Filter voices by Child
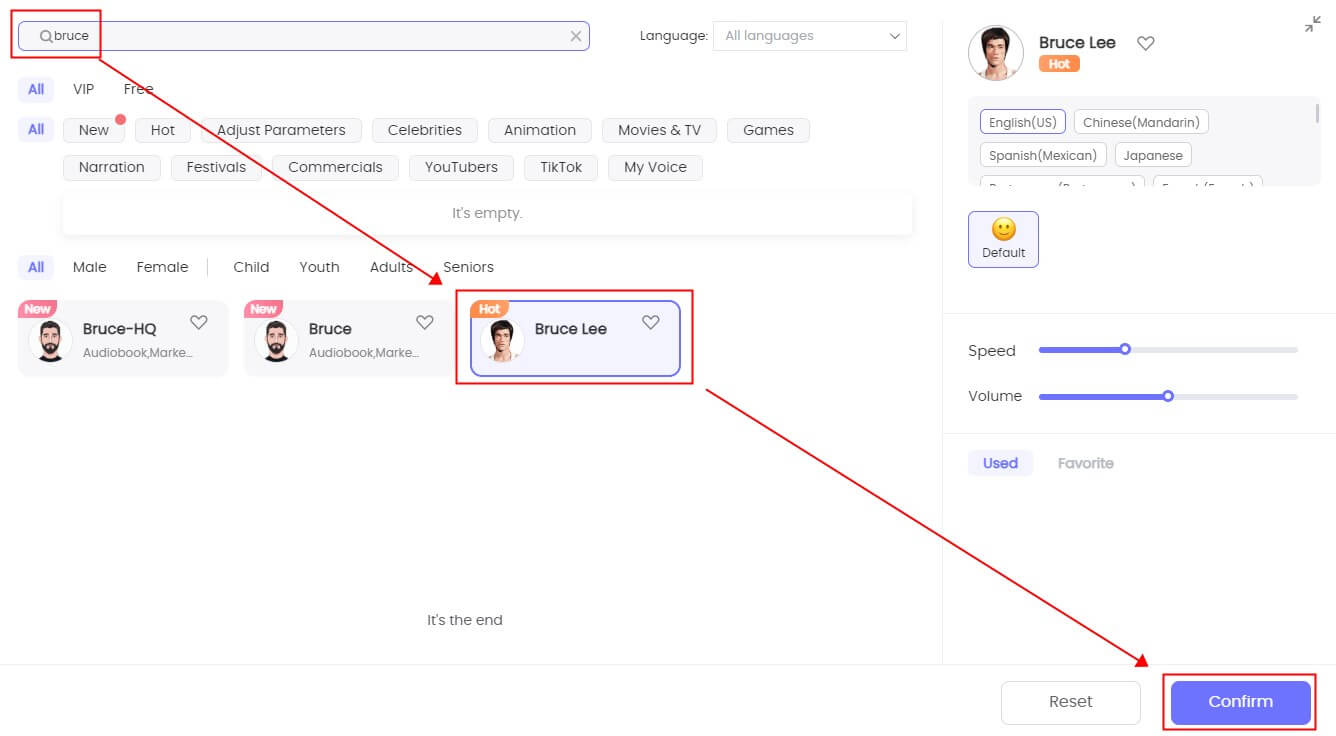Image resolution: width=1336 pixels, height=736 pixels. [251, 267]
